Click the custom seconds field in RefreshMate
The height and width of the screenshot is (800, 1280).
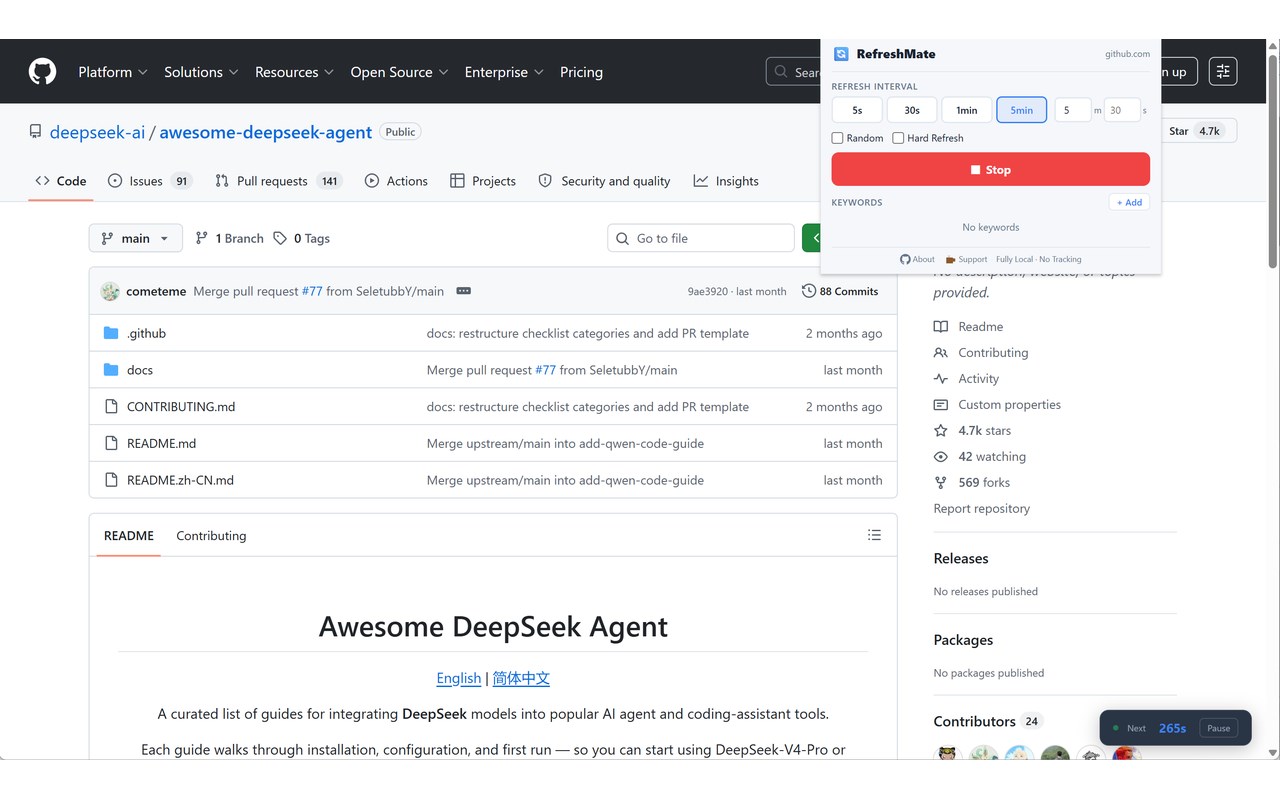pos(1122,110)
